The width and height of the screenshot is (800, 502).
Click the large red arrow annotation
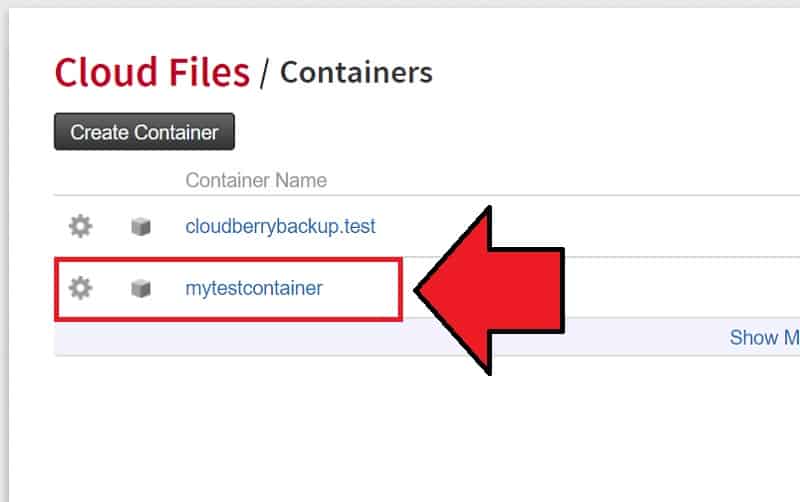click(489, 291)
